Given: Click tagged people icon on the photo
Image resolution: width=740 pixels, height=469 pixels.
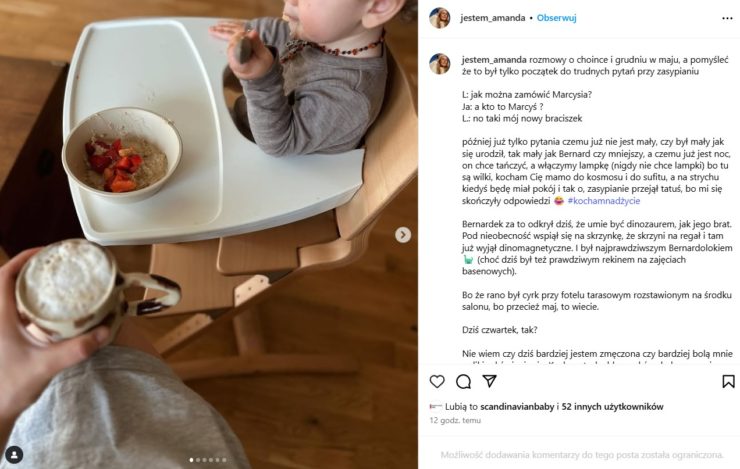Looking at the screenshot, I should coord(15,455).
